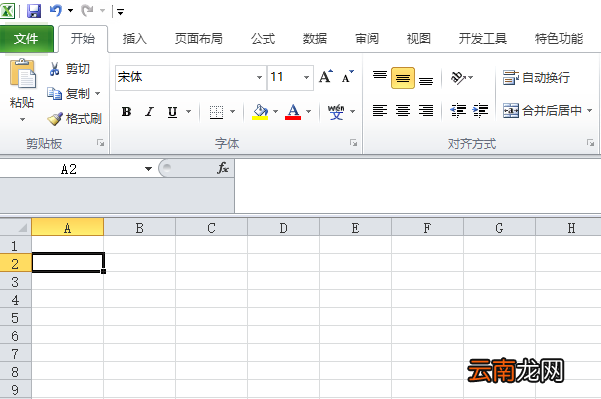Toggle Italic formatting

149,112
